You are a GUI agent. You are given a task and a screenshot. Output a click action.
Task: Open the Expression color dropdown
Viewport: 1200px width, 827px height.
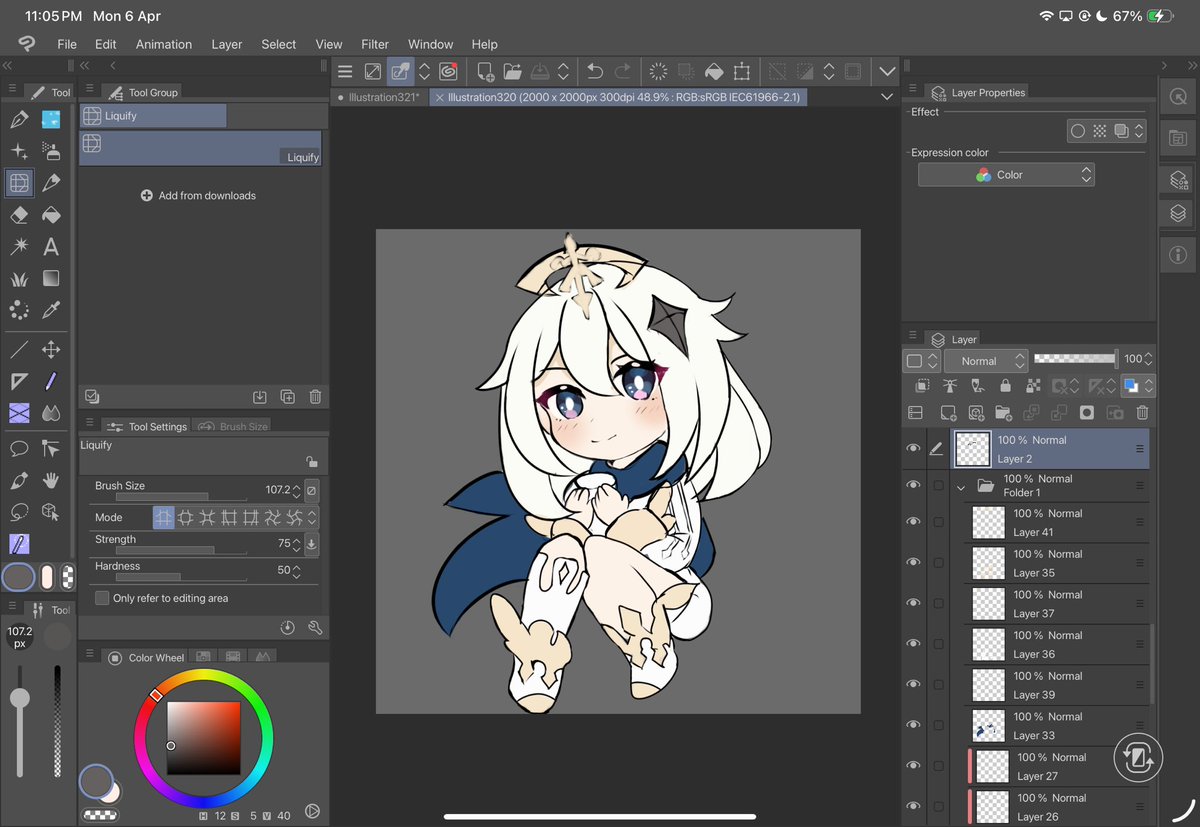(x=1006, y=175)
